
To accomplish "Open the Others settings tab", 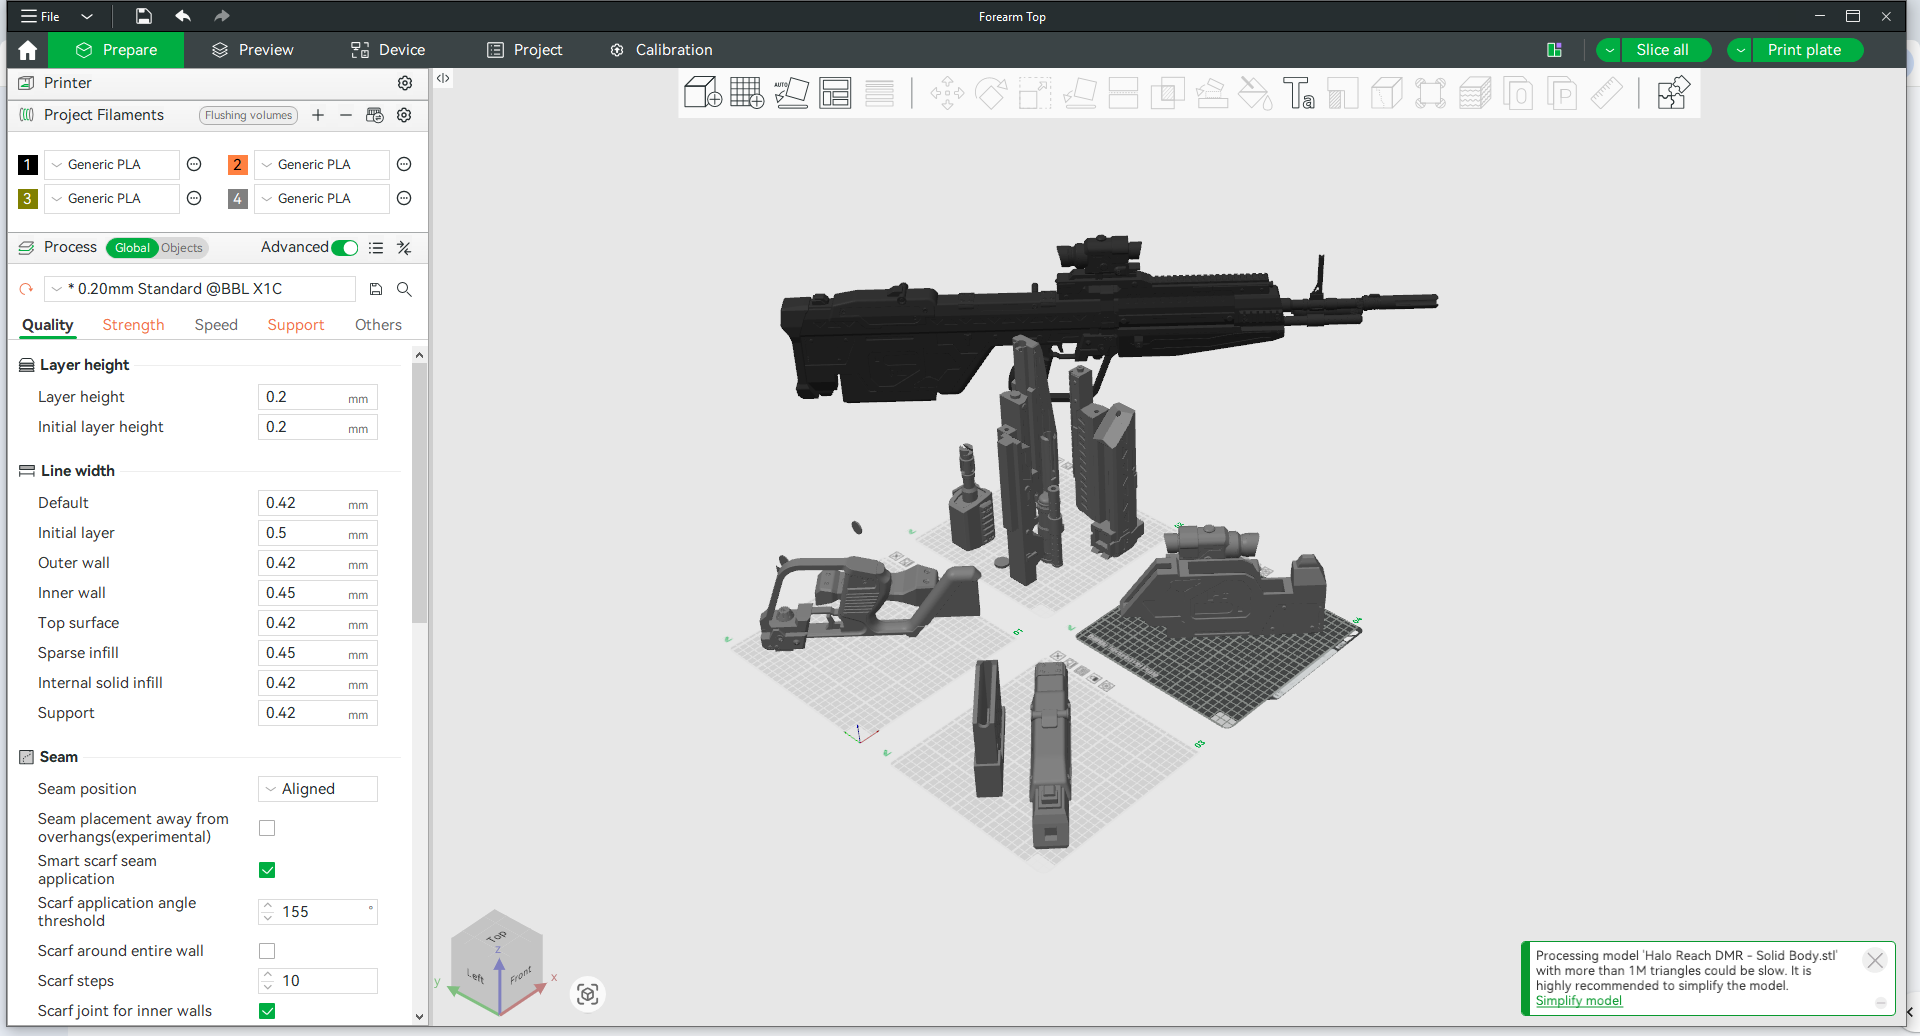I will (378, 325).
